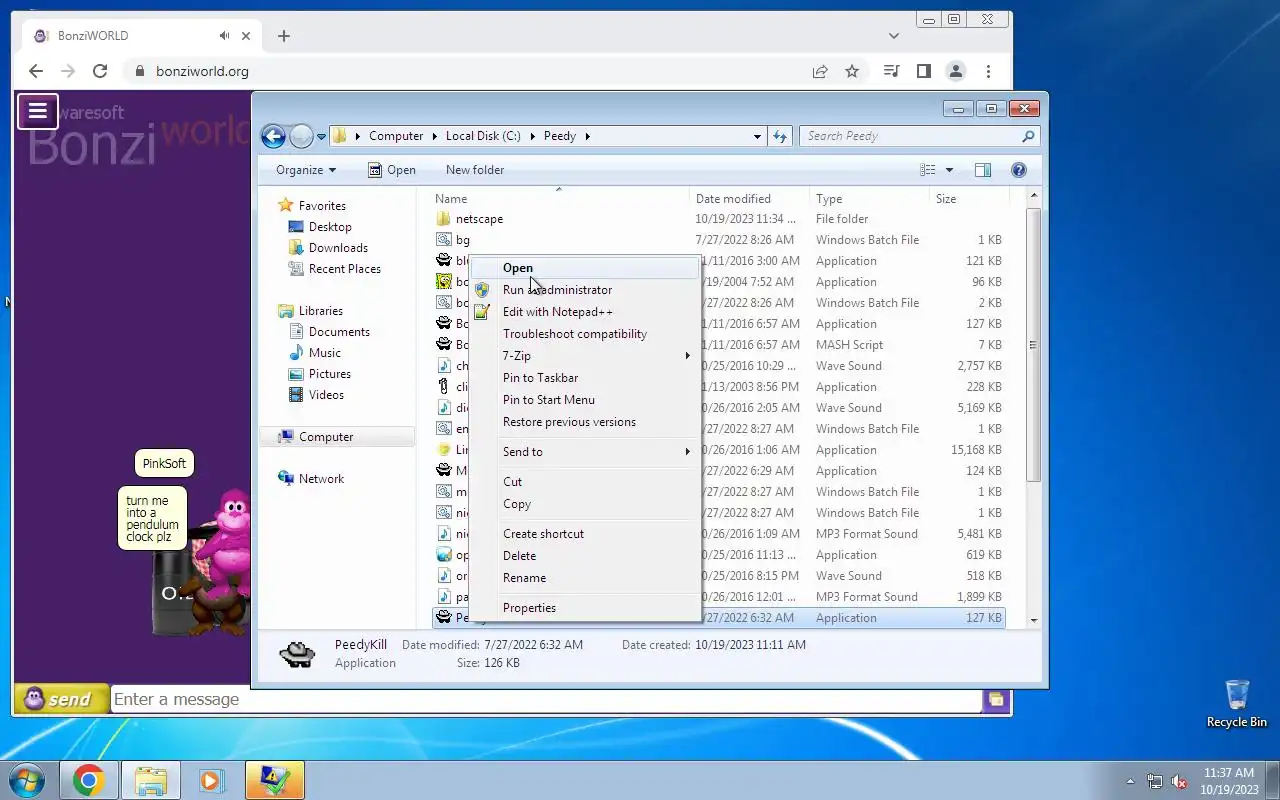The image size is (1280, 800).
Task: Open Chrome from the taskbar
Action: click(88, 780)
